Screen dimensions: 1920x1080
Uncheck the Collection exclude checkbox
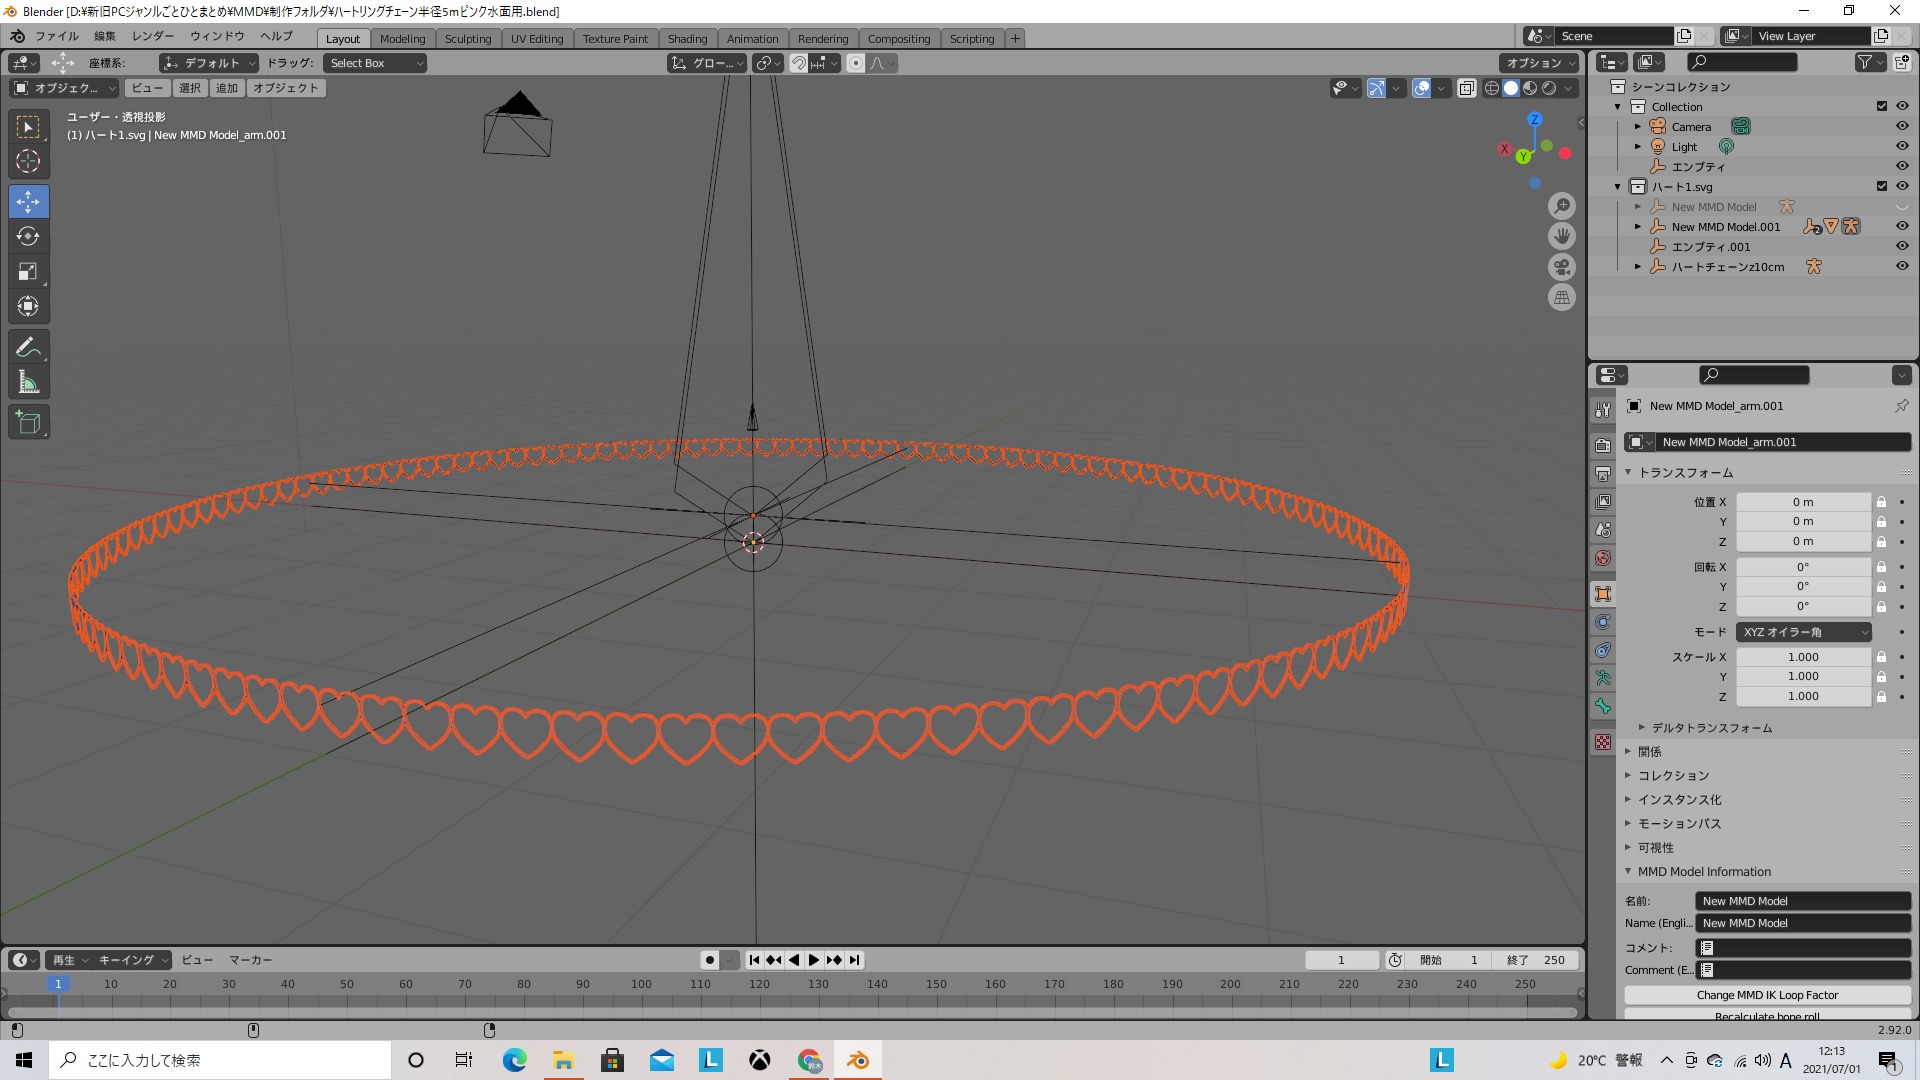pyautogui.click(x=1882, y=107)
